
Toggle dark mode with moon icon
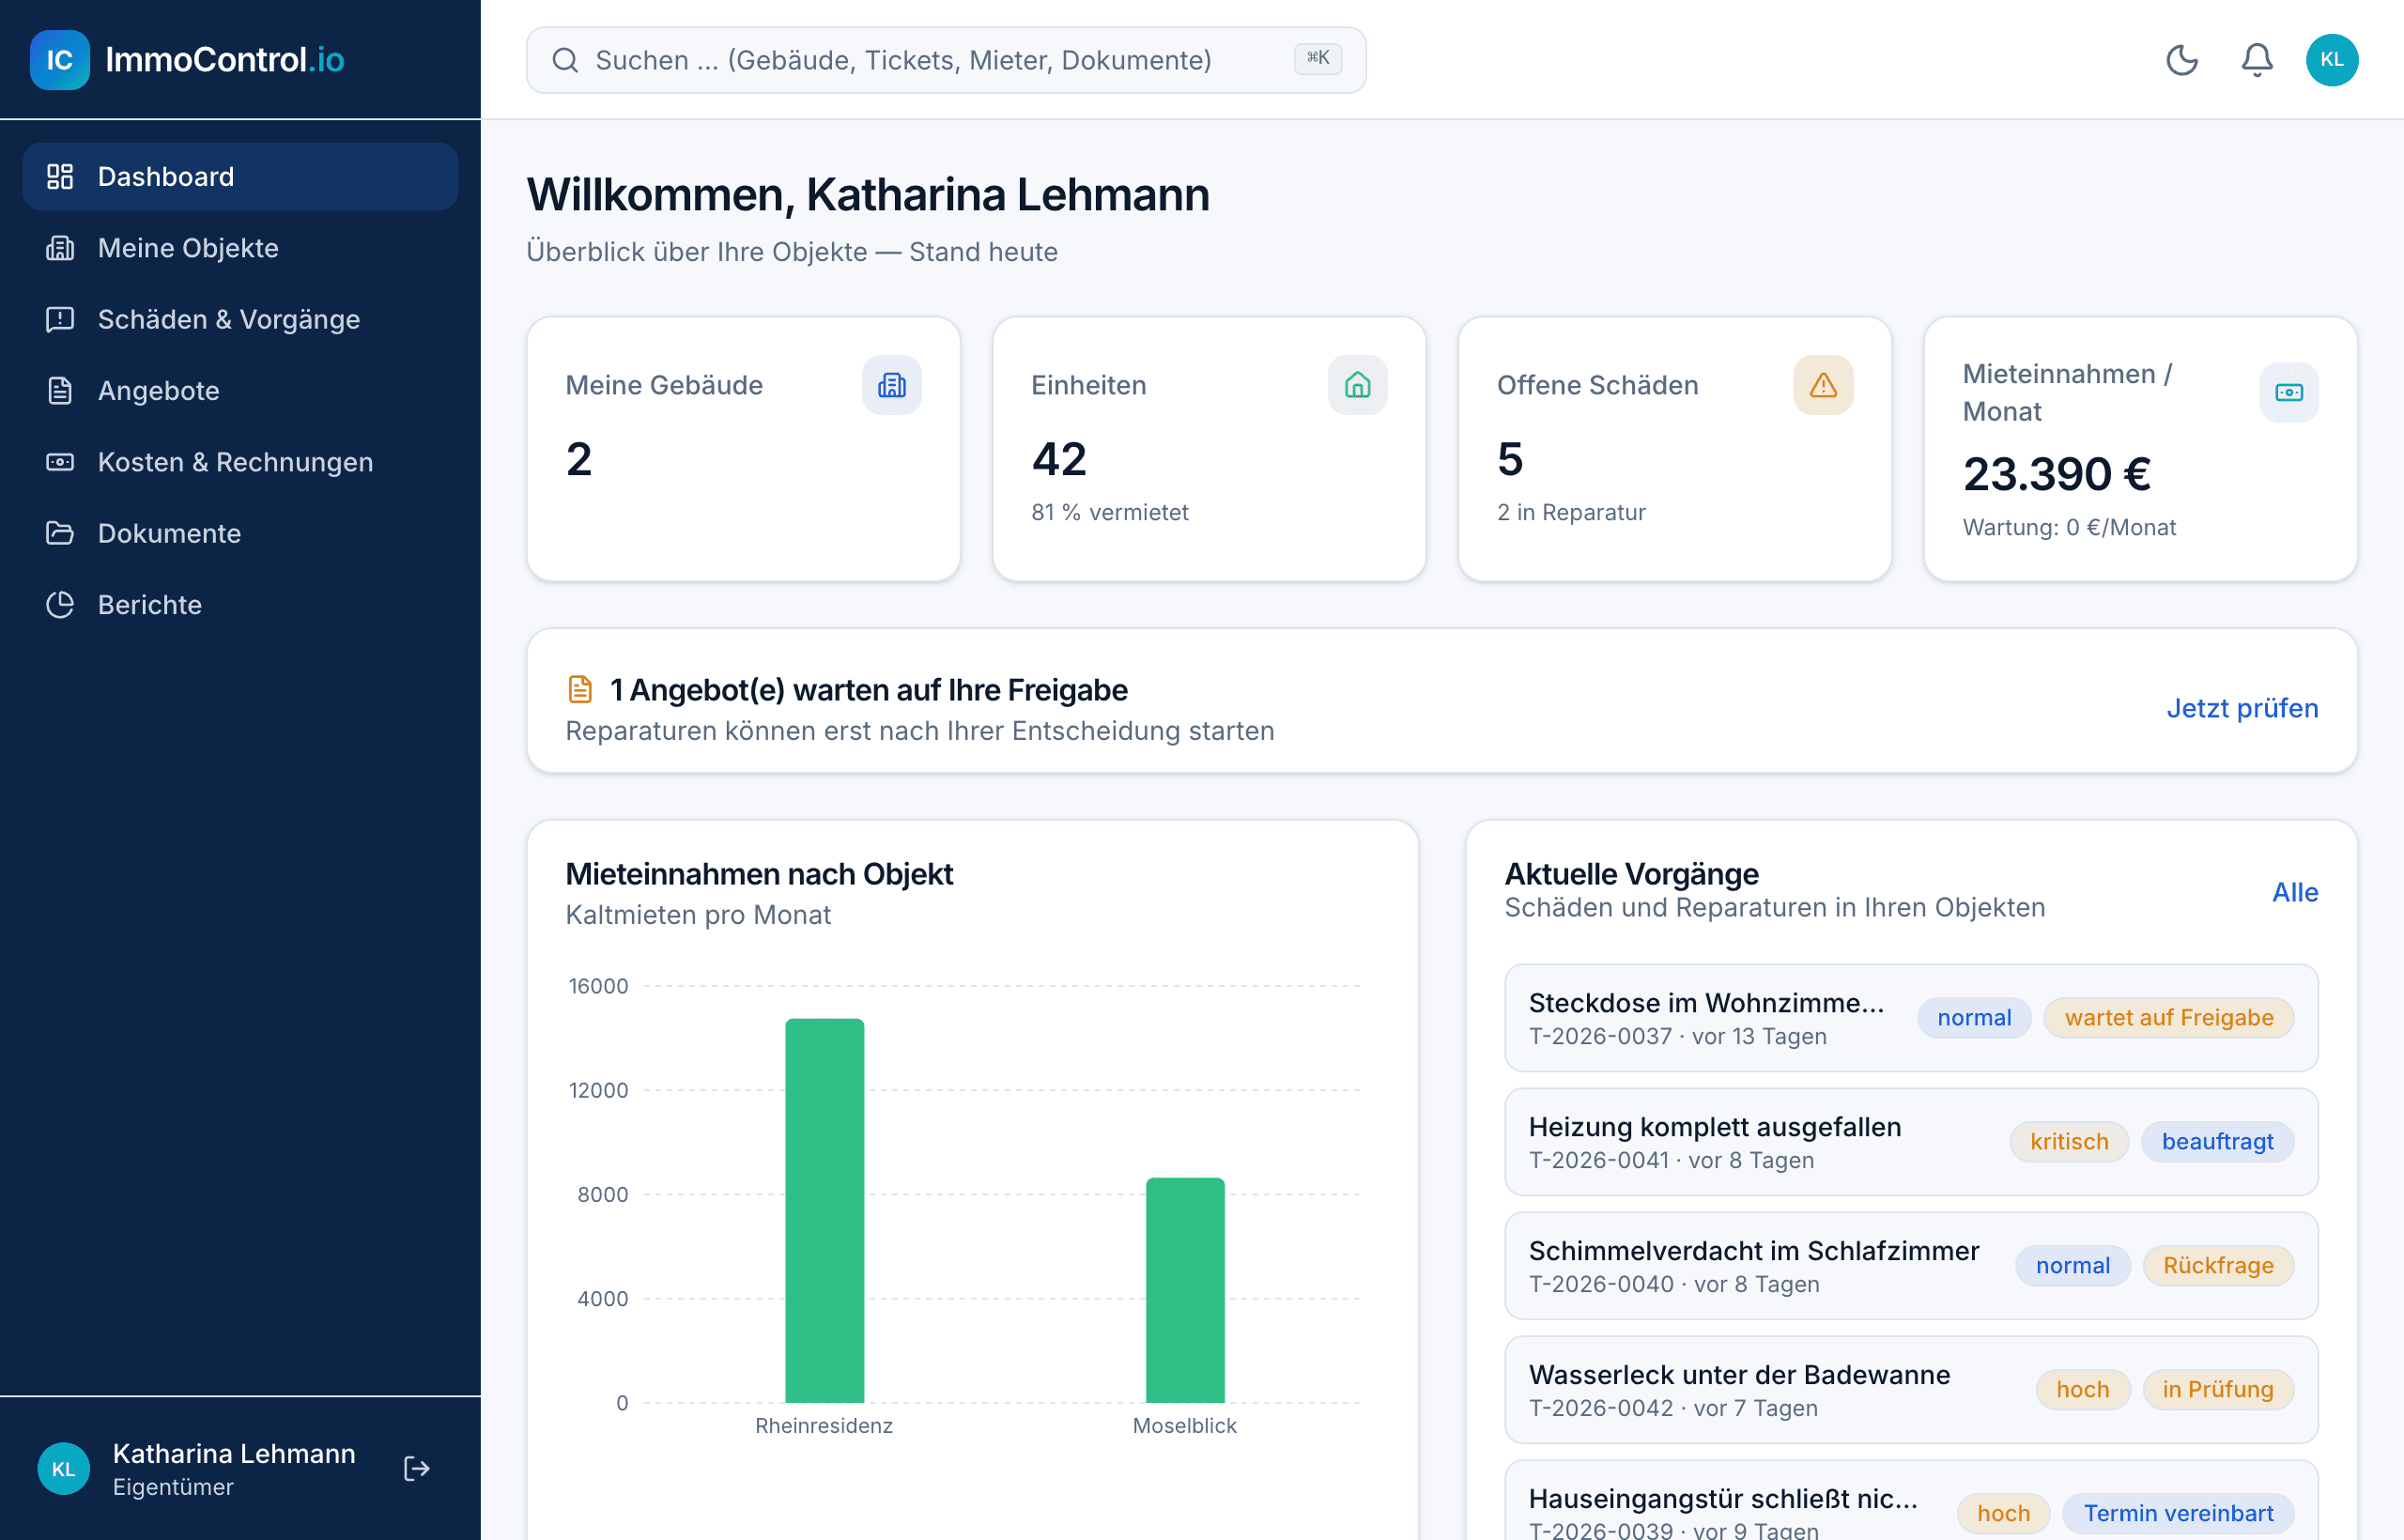pyautogui.click(x=2181, y=60)
